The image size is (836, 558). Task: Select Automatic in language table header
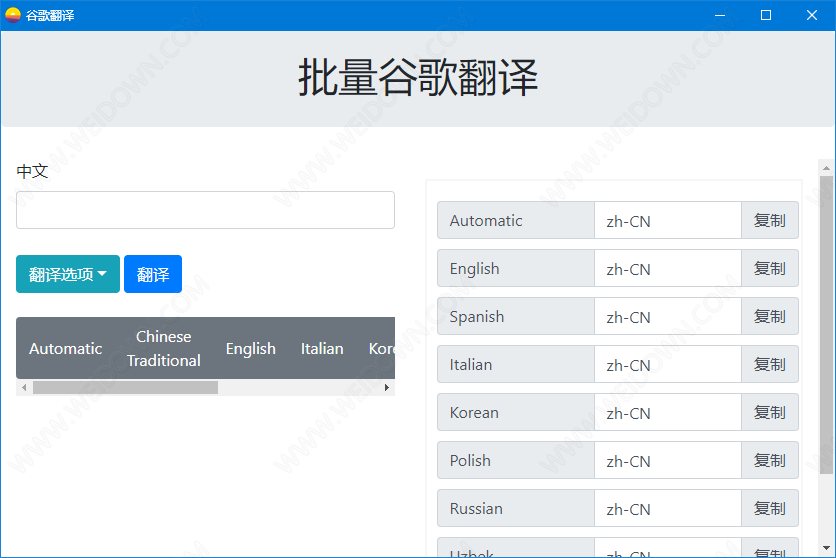point(66,349)
